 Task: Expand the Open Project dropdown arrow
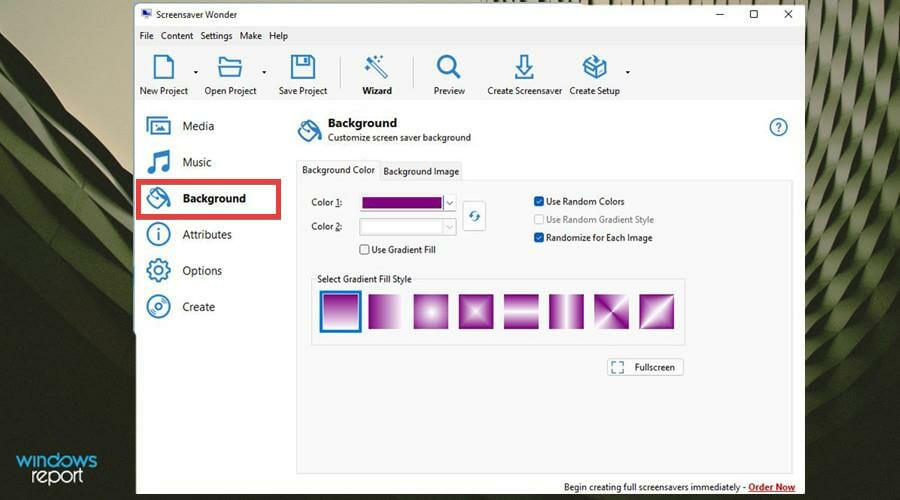pyautogui.click(x=264, y=72)
